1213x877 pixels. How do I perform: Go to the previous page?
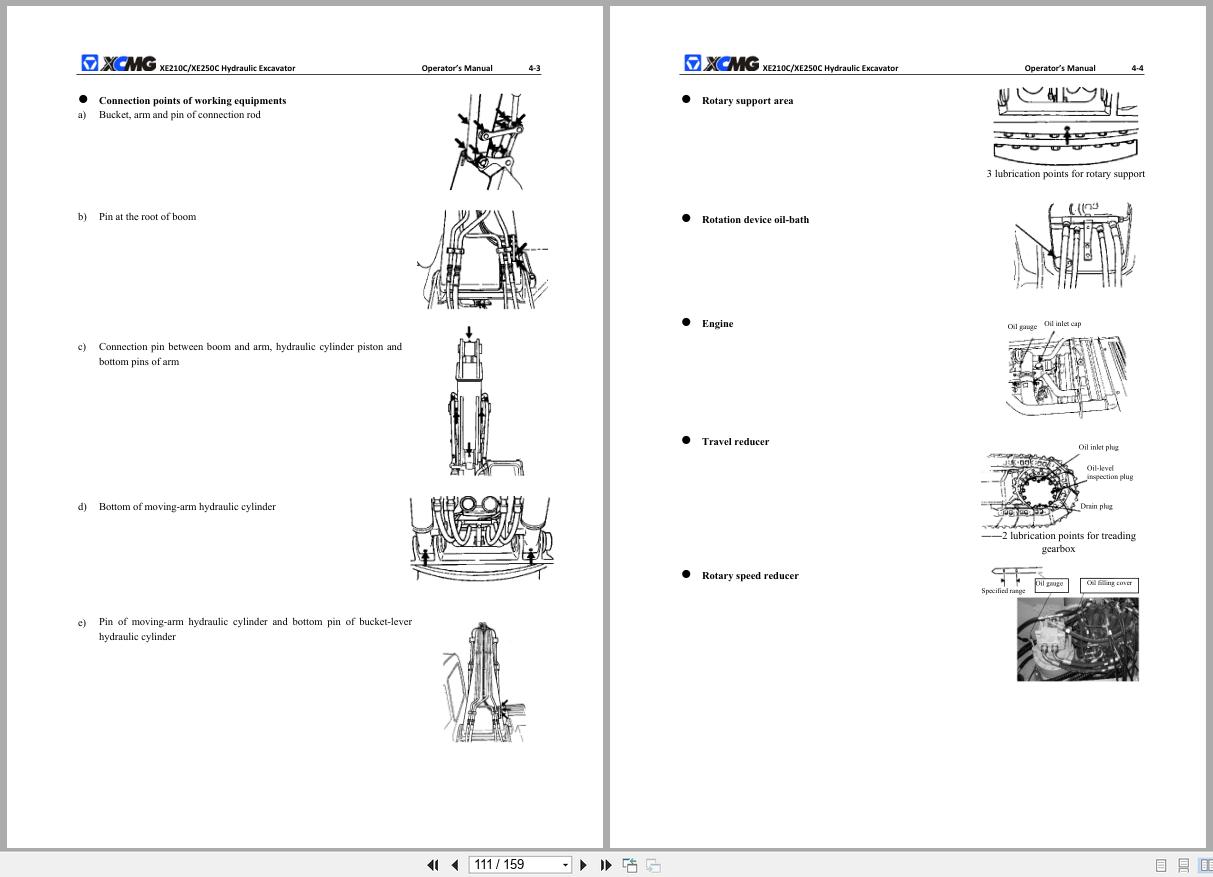point(455,865)
